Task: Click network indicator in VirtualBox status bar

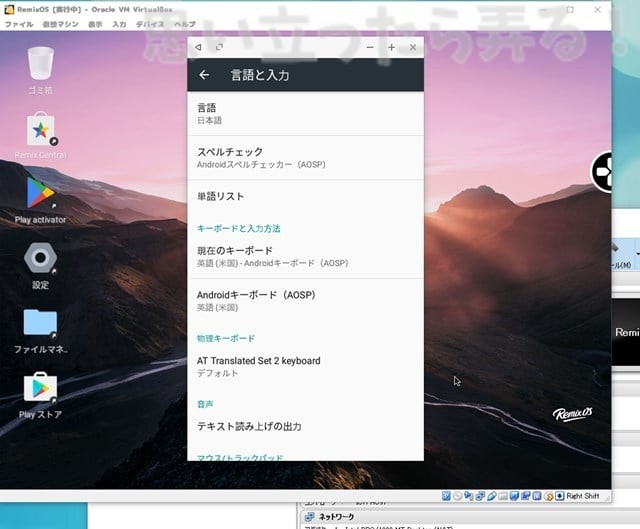Action: (x=480, y=496)
